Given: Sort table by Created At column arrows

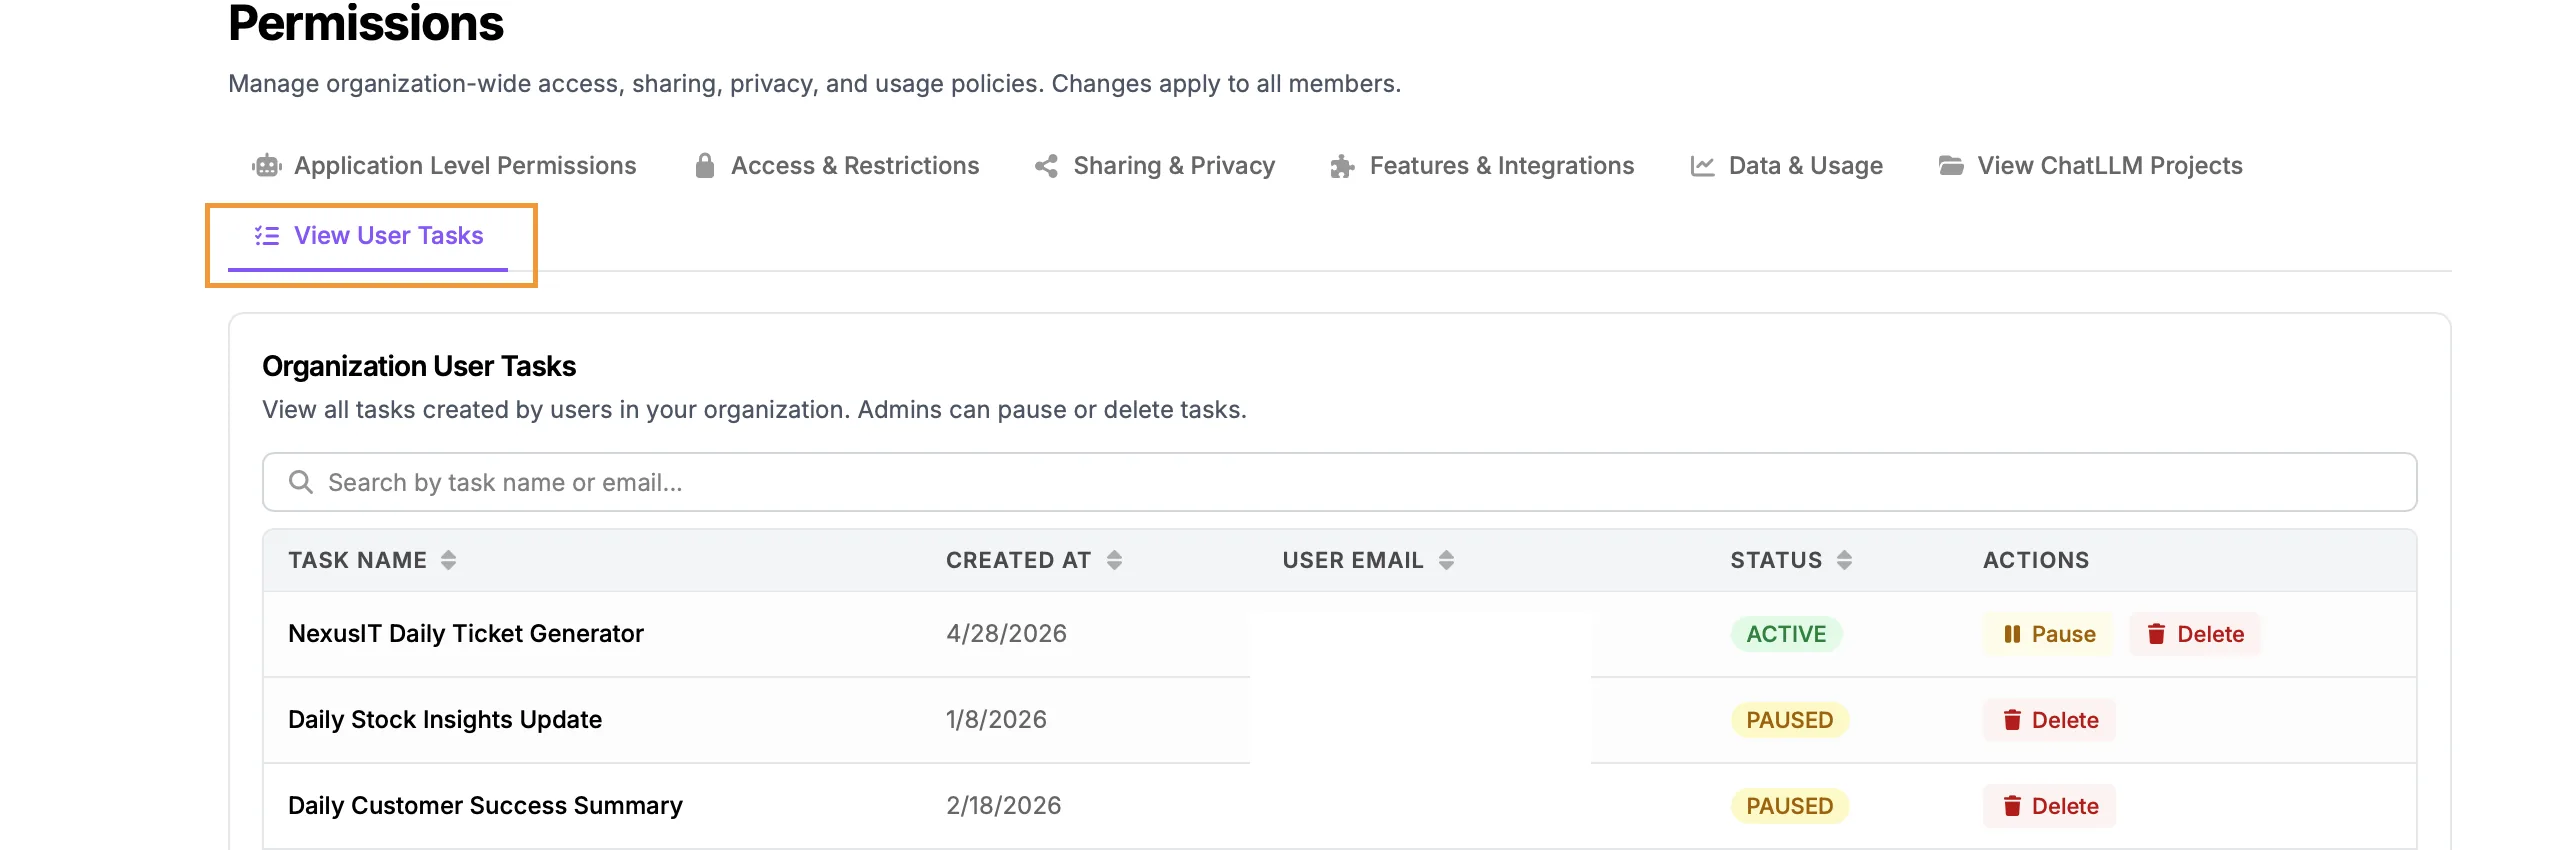Looking at the screenshot, I should 1114,560.
